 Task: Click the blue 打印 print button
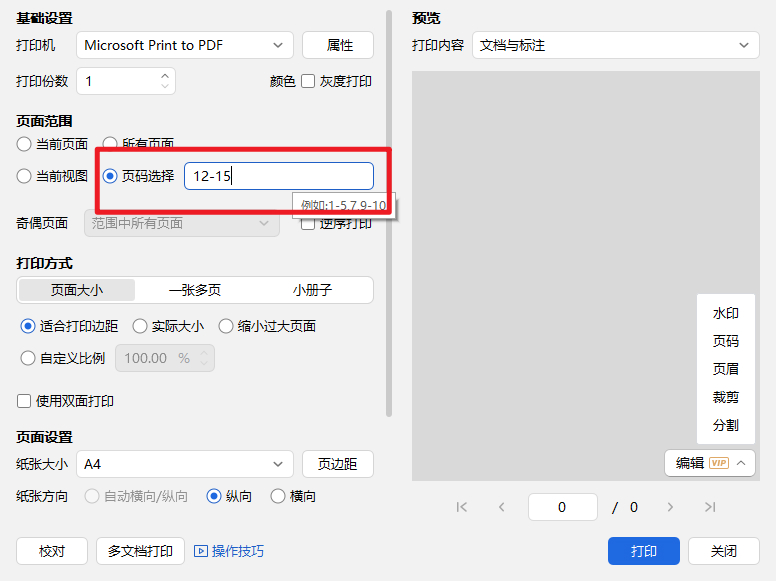point(643,551)
